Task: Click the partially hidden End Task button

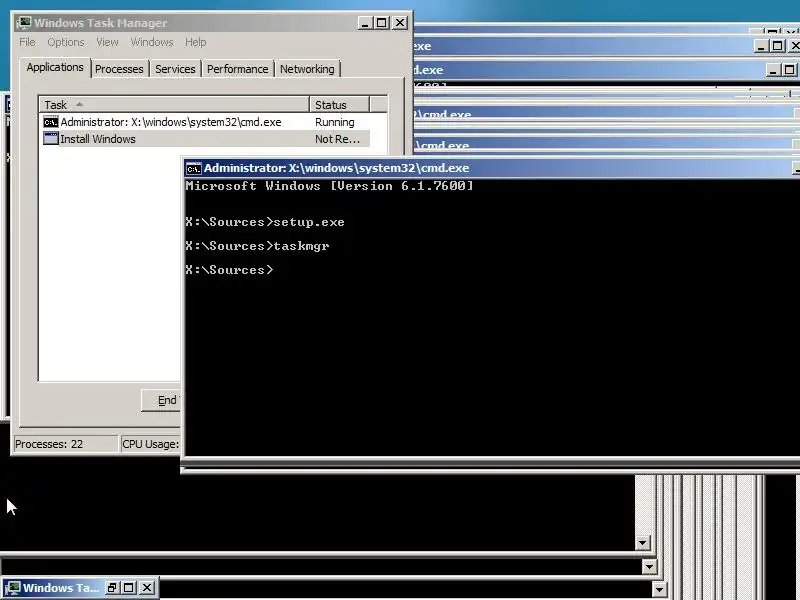Action: pos(161,401)
